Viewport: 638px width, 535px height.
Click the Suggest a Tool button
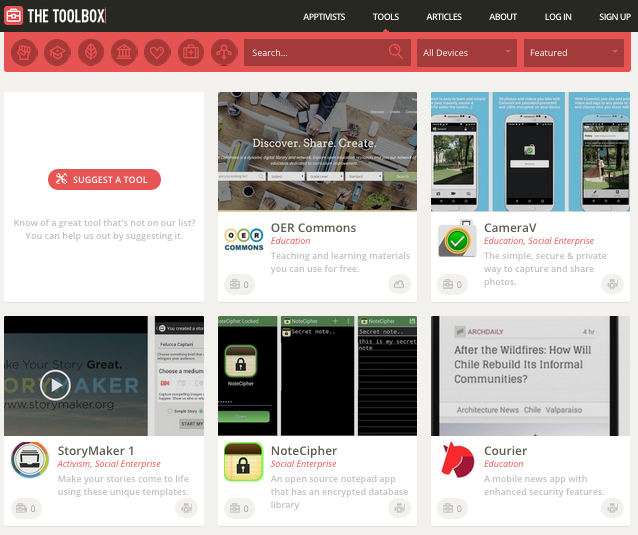pyautogui.click(x=105, y=179)
